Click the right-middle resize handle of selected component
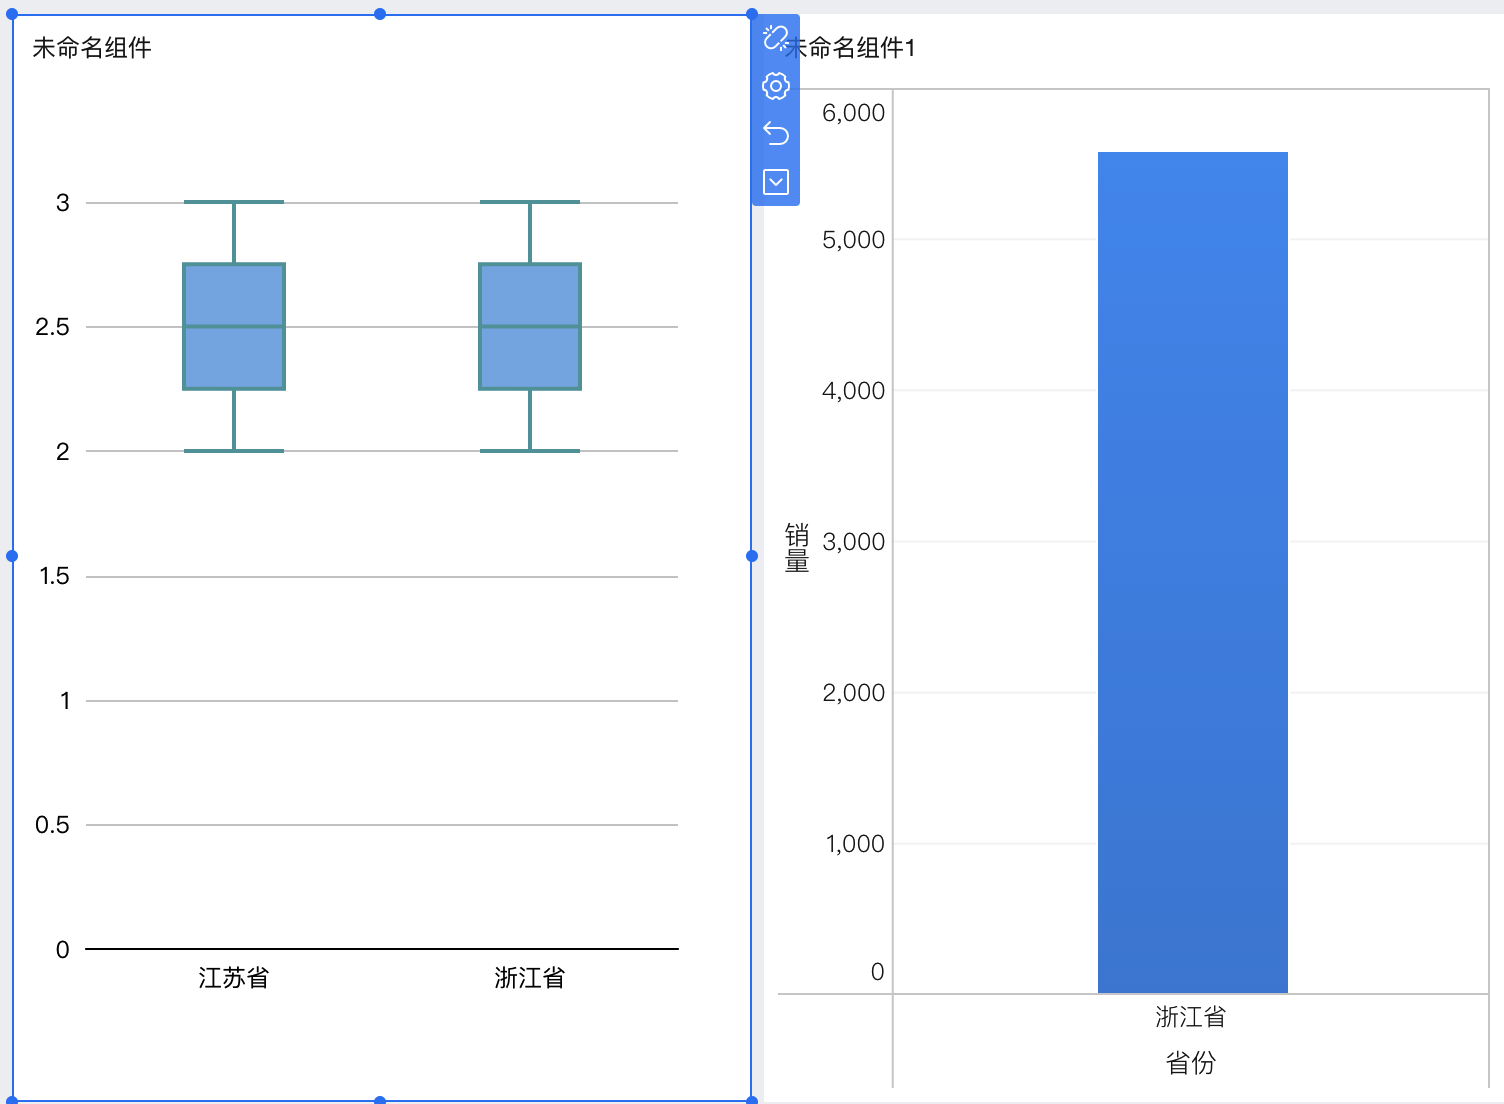The image size is (1504, 1104). (x=752, y=556)
